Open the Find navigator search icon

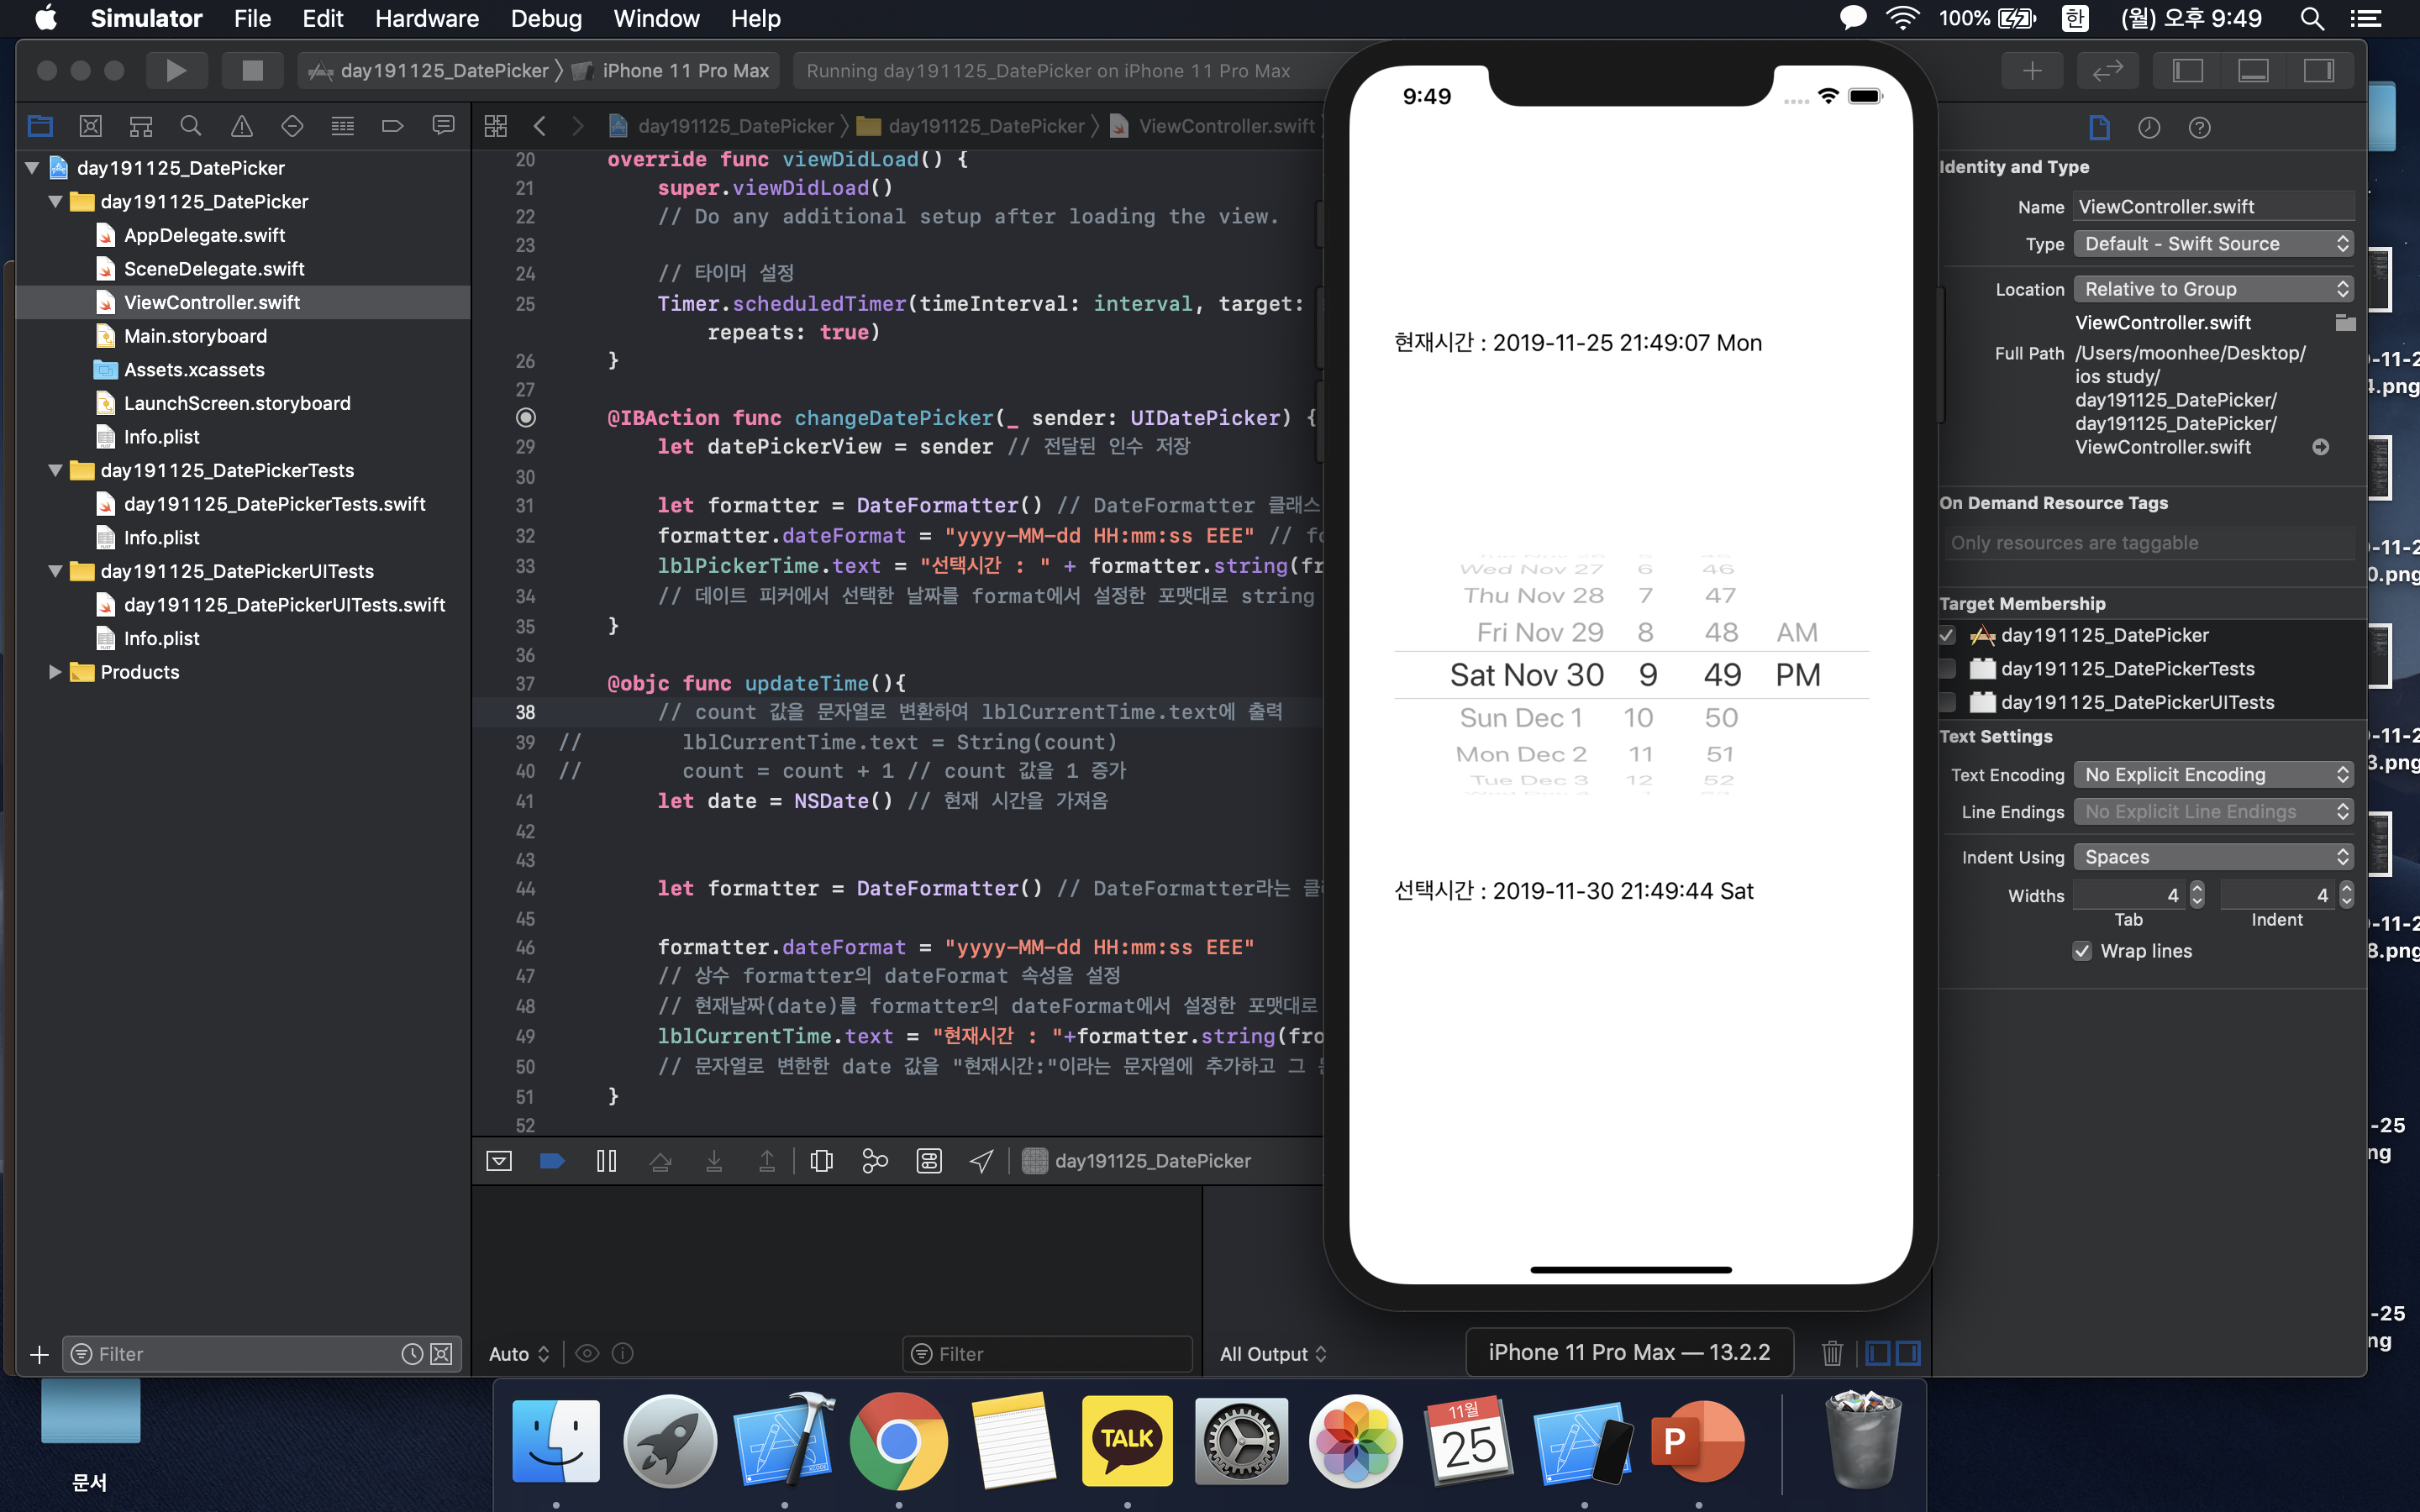tap(190, 126)
